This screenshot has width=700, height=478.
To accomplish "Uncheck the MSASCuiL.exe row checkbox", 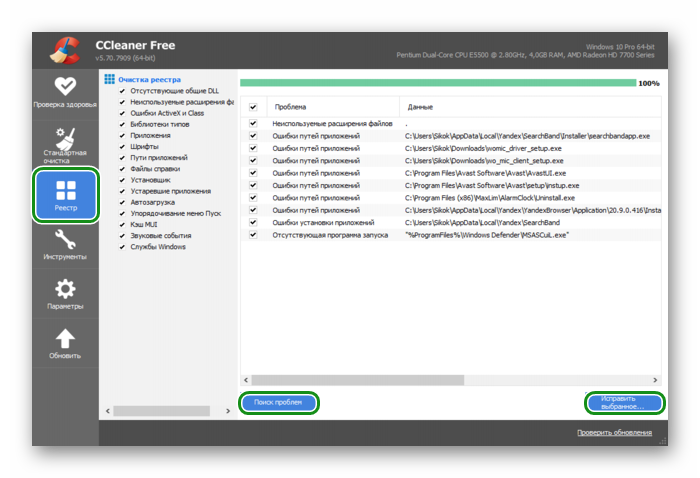I will [253, 235].
